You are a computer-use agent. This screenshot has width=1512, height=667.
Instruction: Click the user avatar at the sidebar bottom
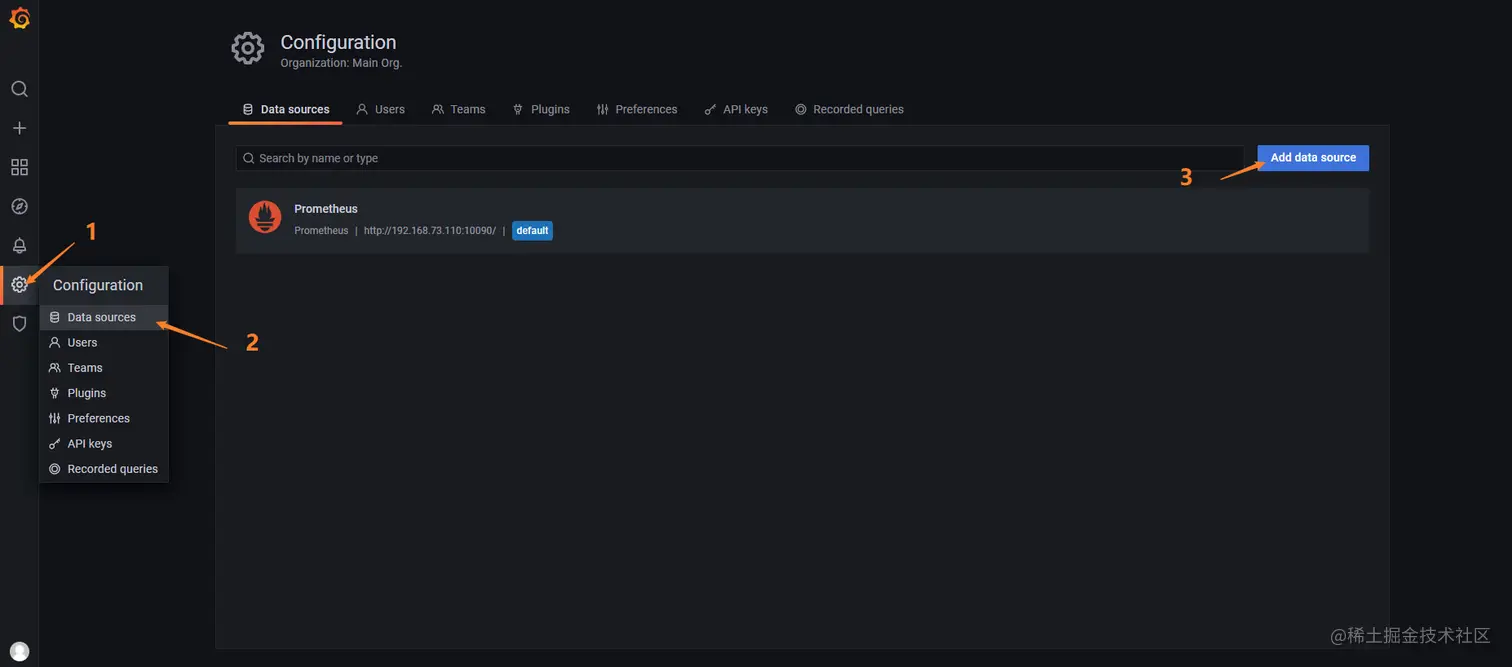19,650
